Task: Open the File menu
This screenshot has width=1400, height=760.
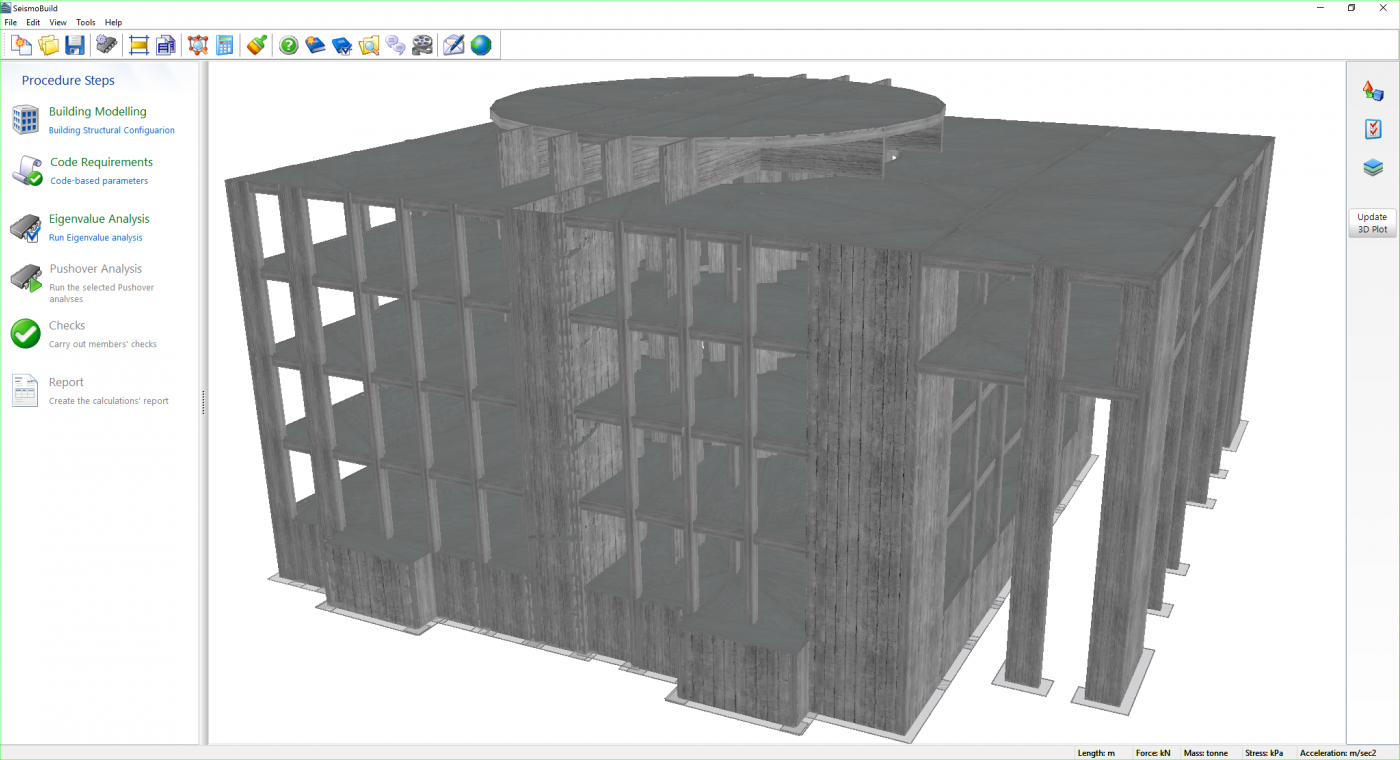Action: click(11, 22)
